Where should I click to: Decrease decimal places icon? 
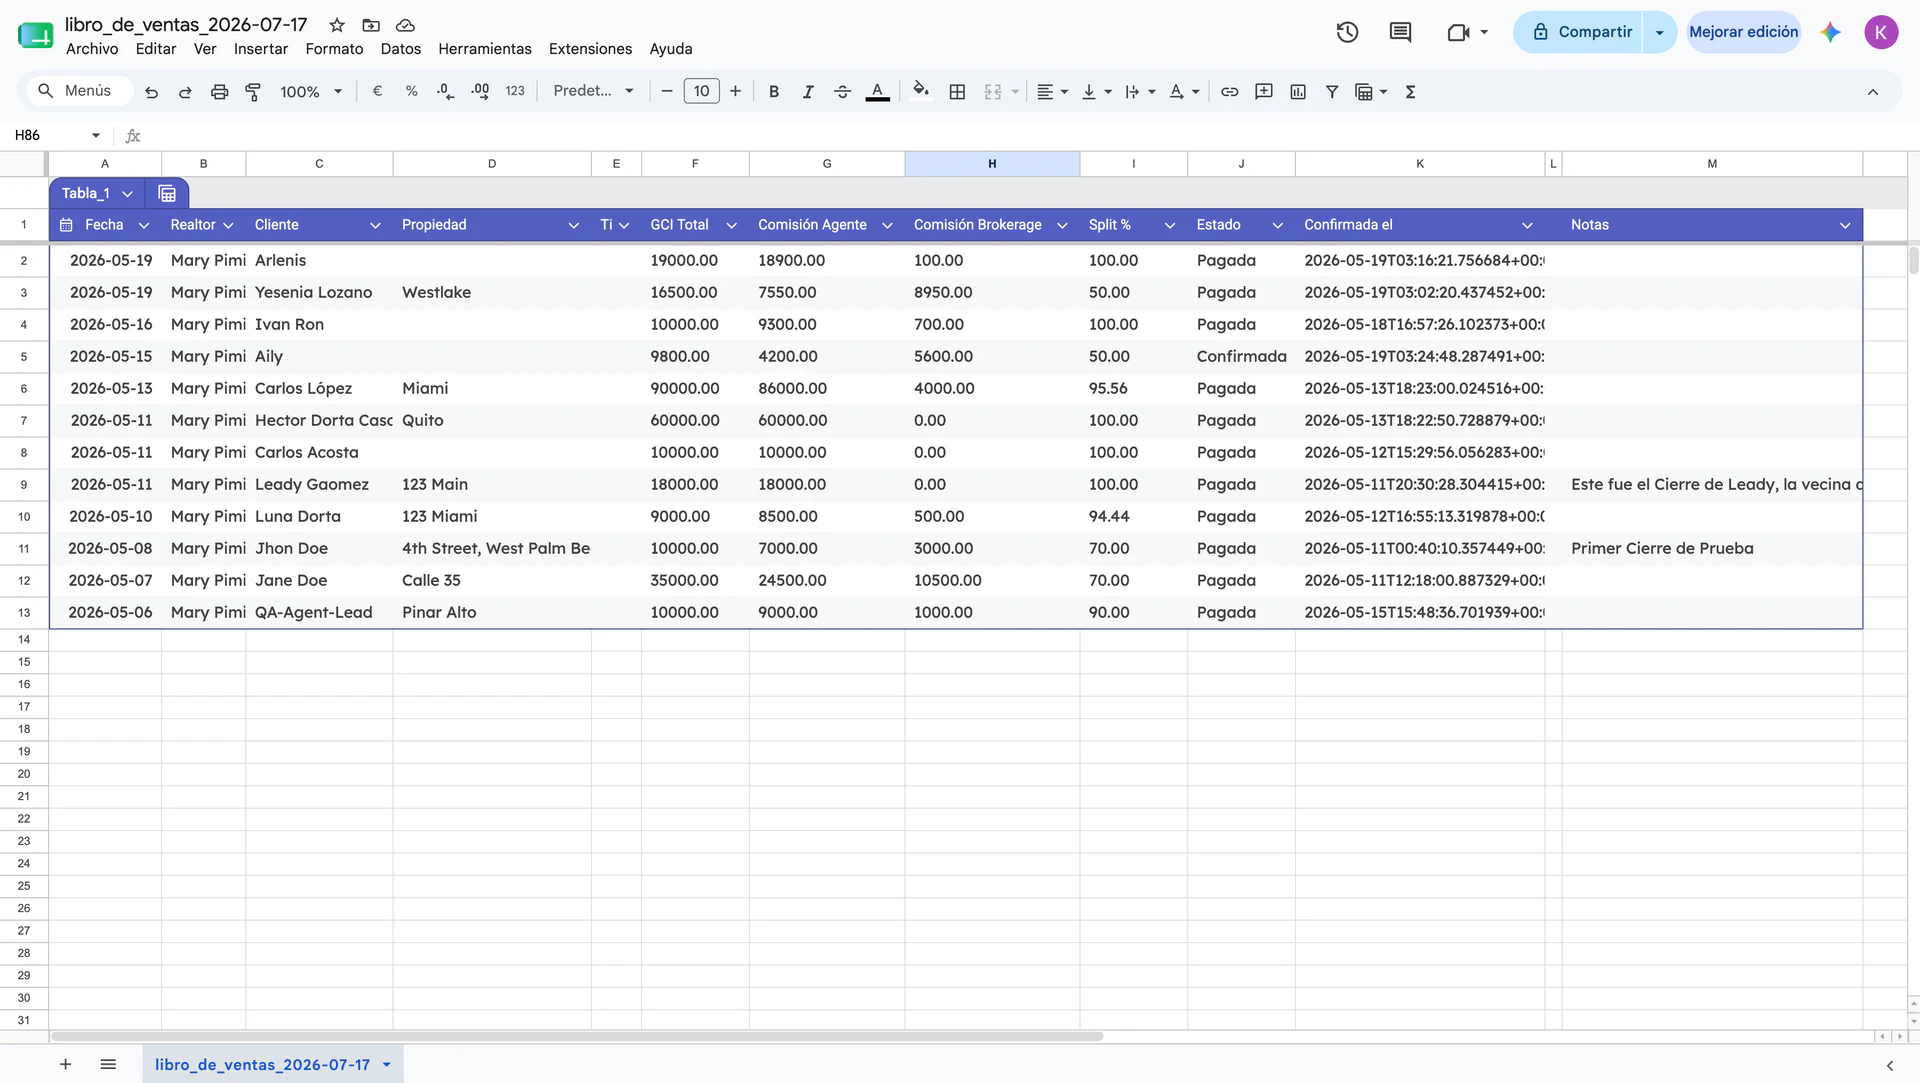coord(445,91)
